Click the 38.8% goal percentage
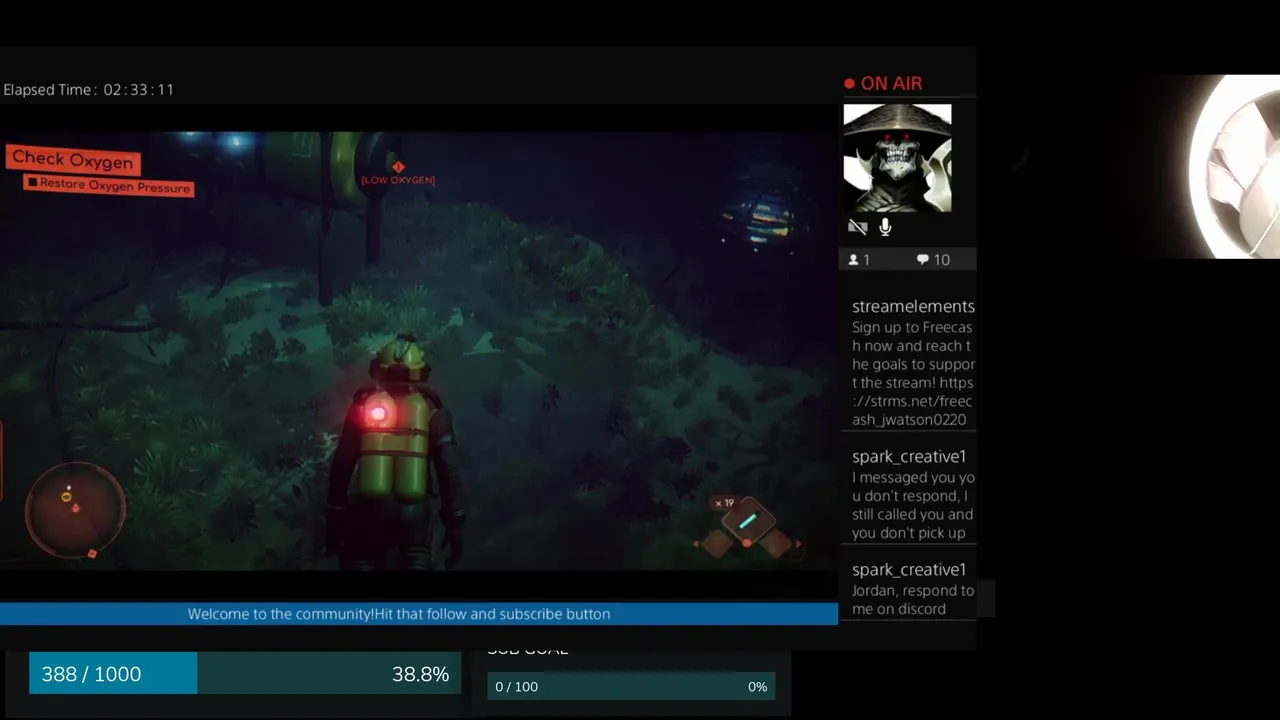 click(420, 674)
